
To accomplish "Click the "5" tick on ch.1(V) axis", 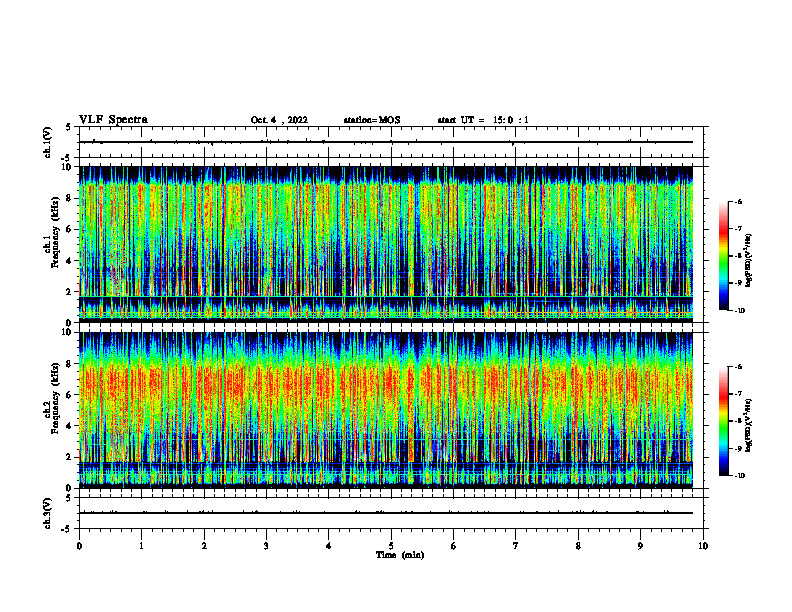I will tap(70, 127).
